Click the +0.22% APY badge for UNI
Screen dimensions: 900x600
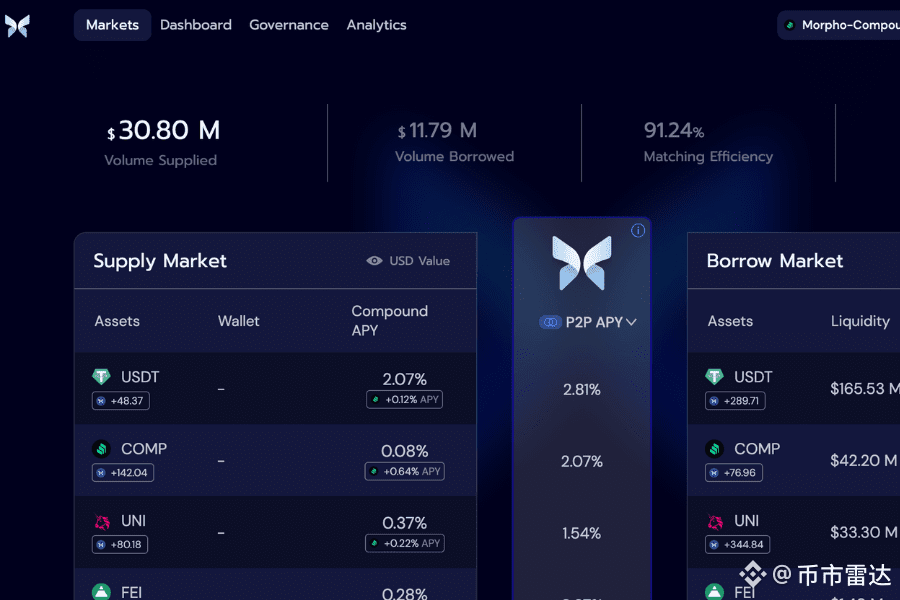(405, 543)
